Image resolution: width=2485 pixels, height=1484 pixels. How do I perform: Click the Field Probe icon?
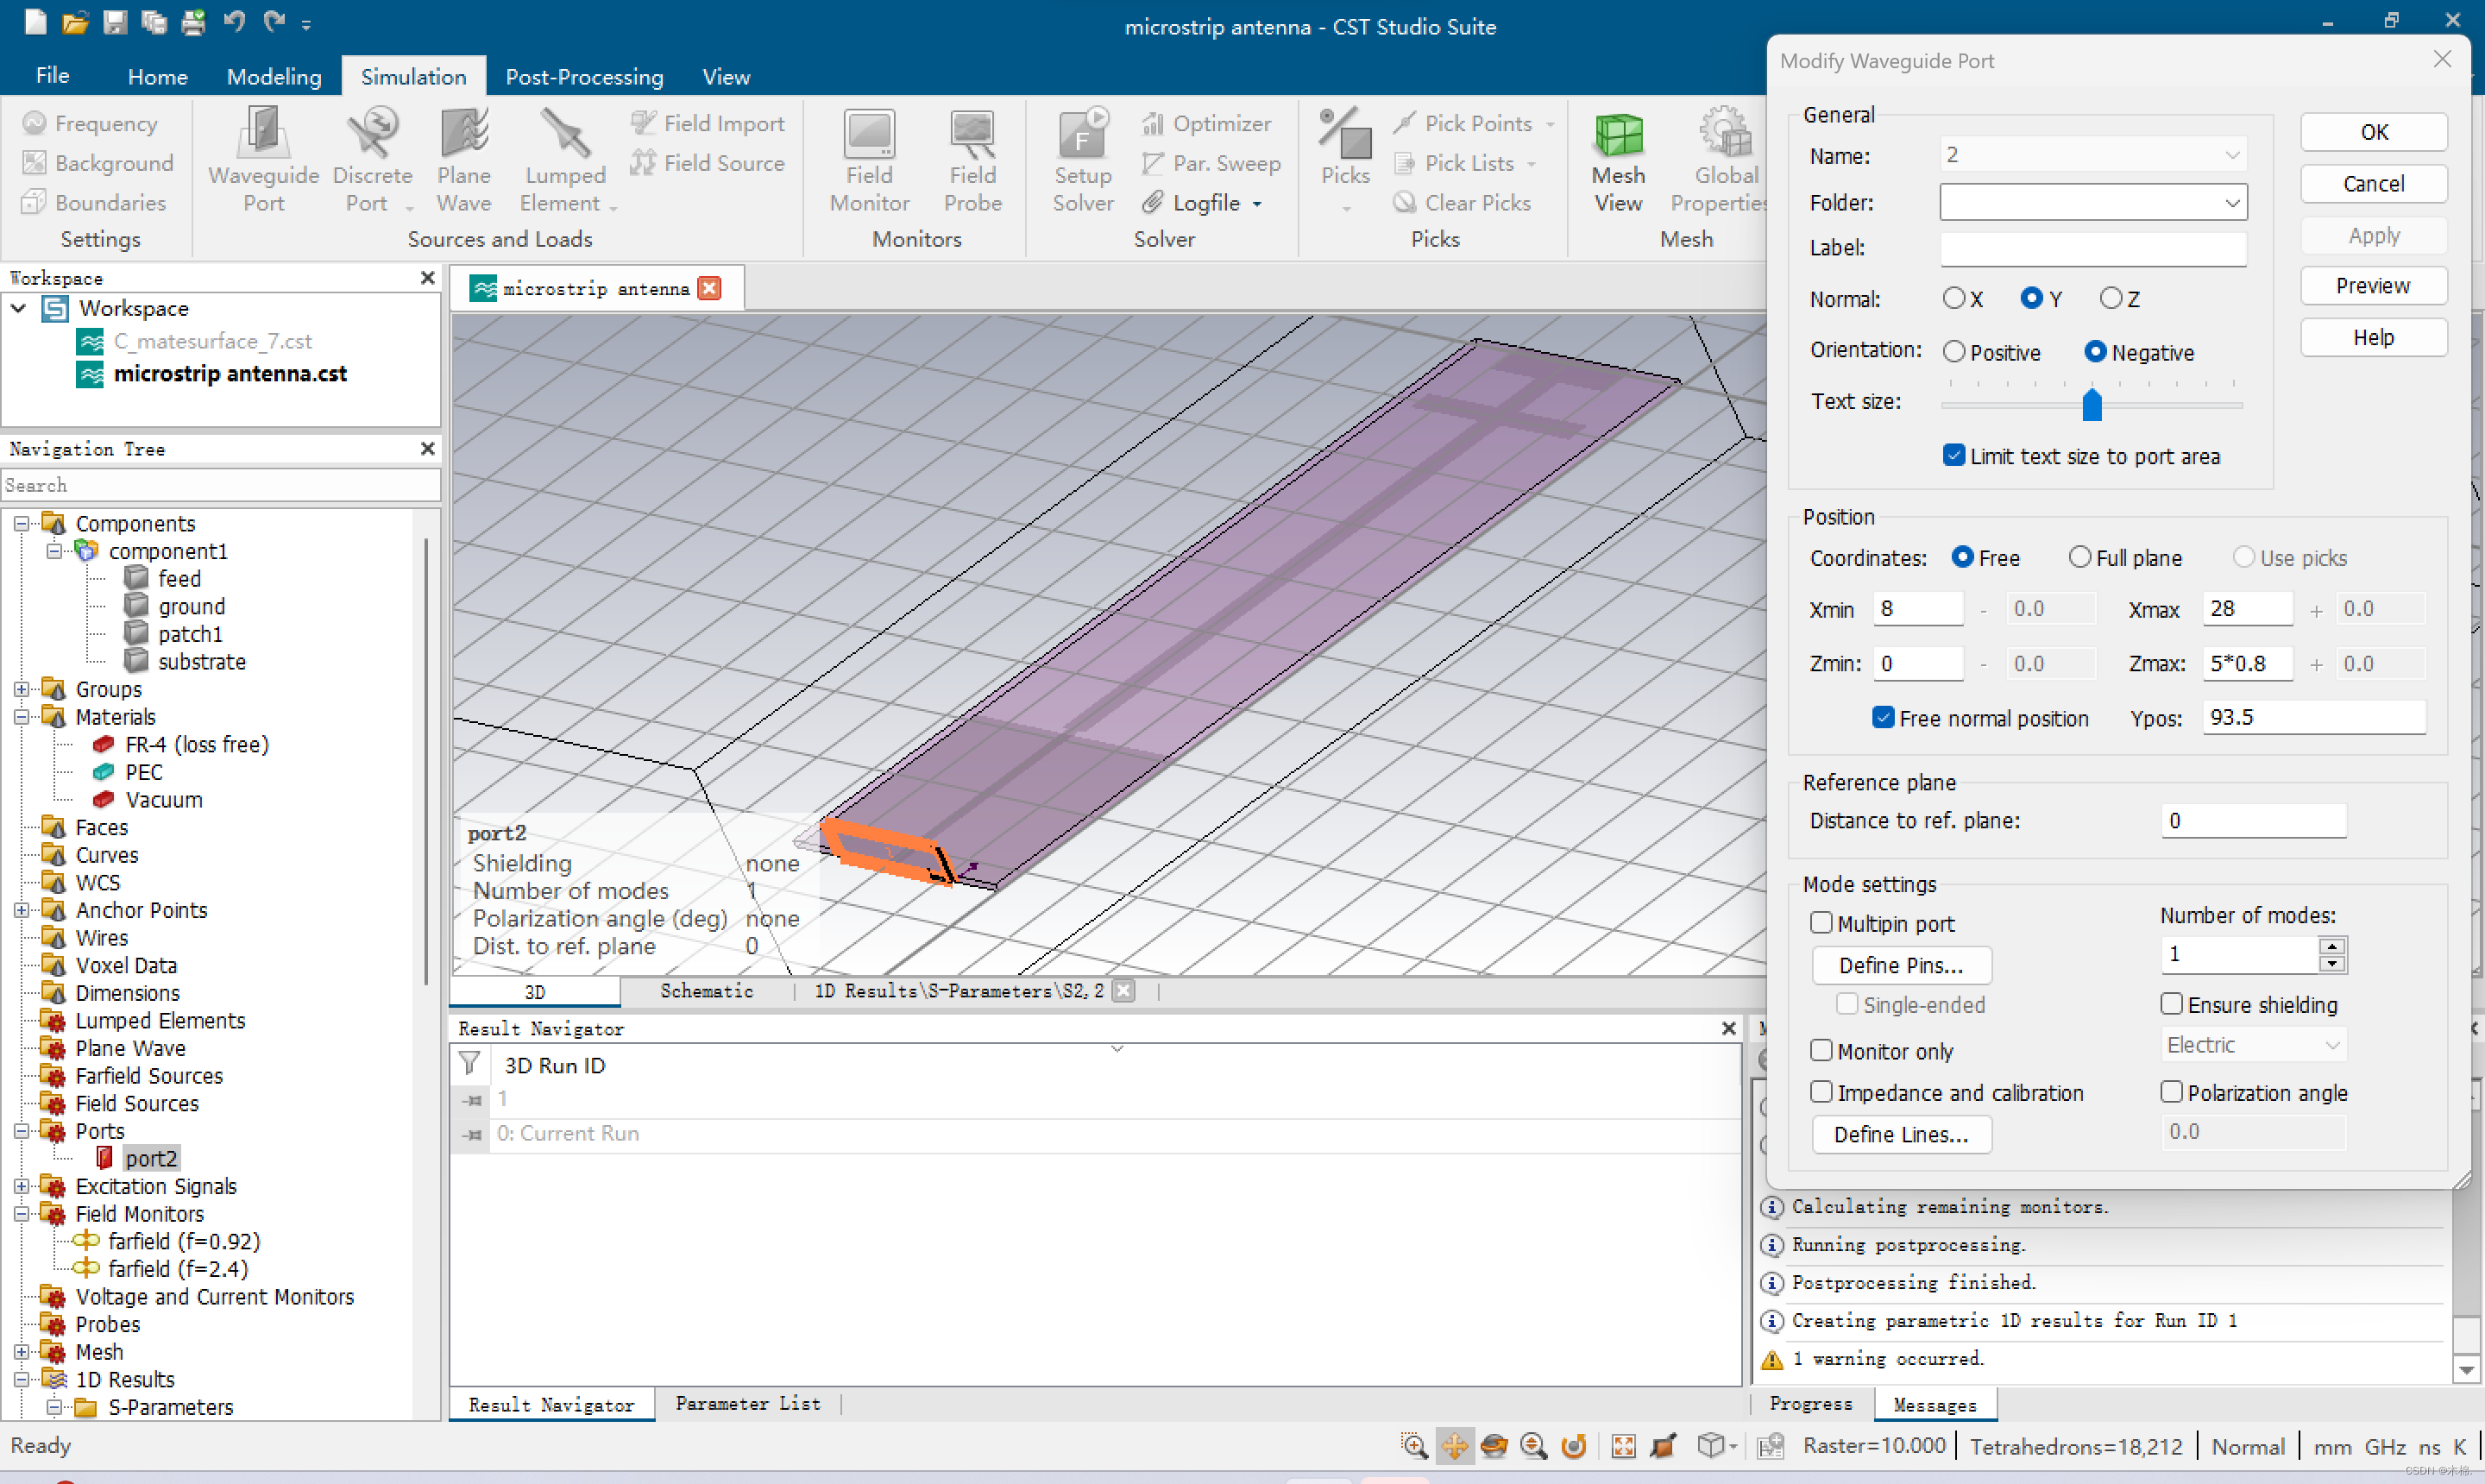pyautogui.click(x=972, y=158)
